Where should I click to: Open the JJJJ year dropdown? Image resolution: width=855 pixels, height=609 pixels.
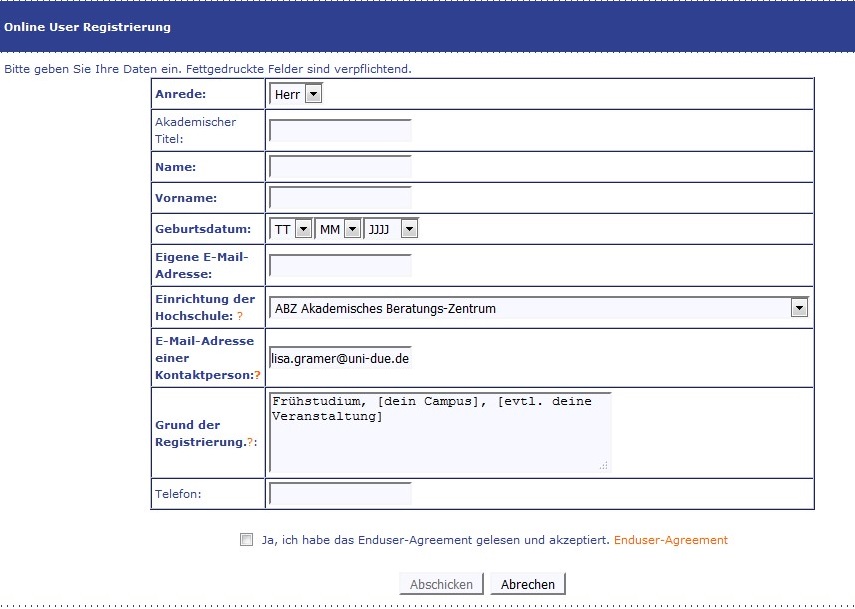point(391,230)
